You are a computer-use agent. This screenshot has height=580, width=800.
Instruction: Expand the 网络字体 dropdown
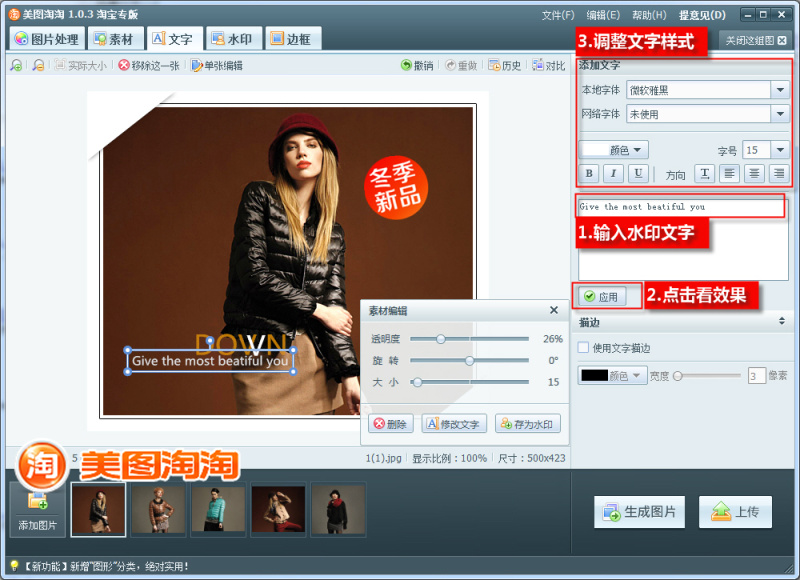click(x=780, y=114)
